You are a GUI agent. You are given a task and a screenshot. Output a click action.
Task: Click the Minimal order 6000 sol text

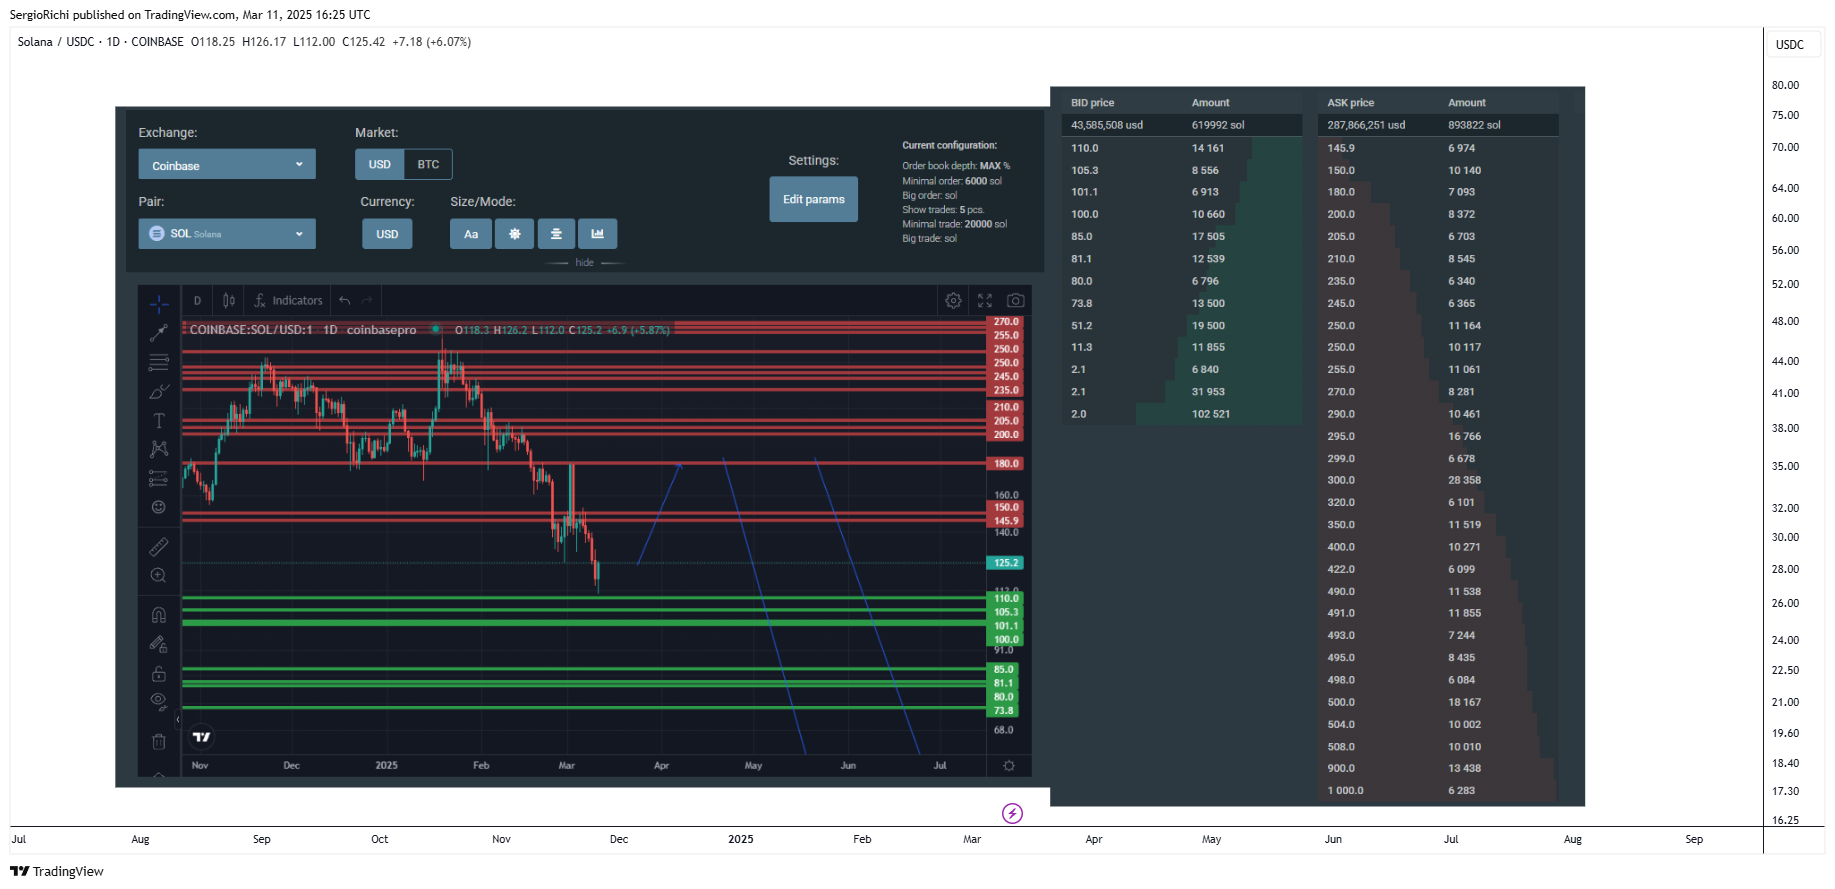point(951,181)
